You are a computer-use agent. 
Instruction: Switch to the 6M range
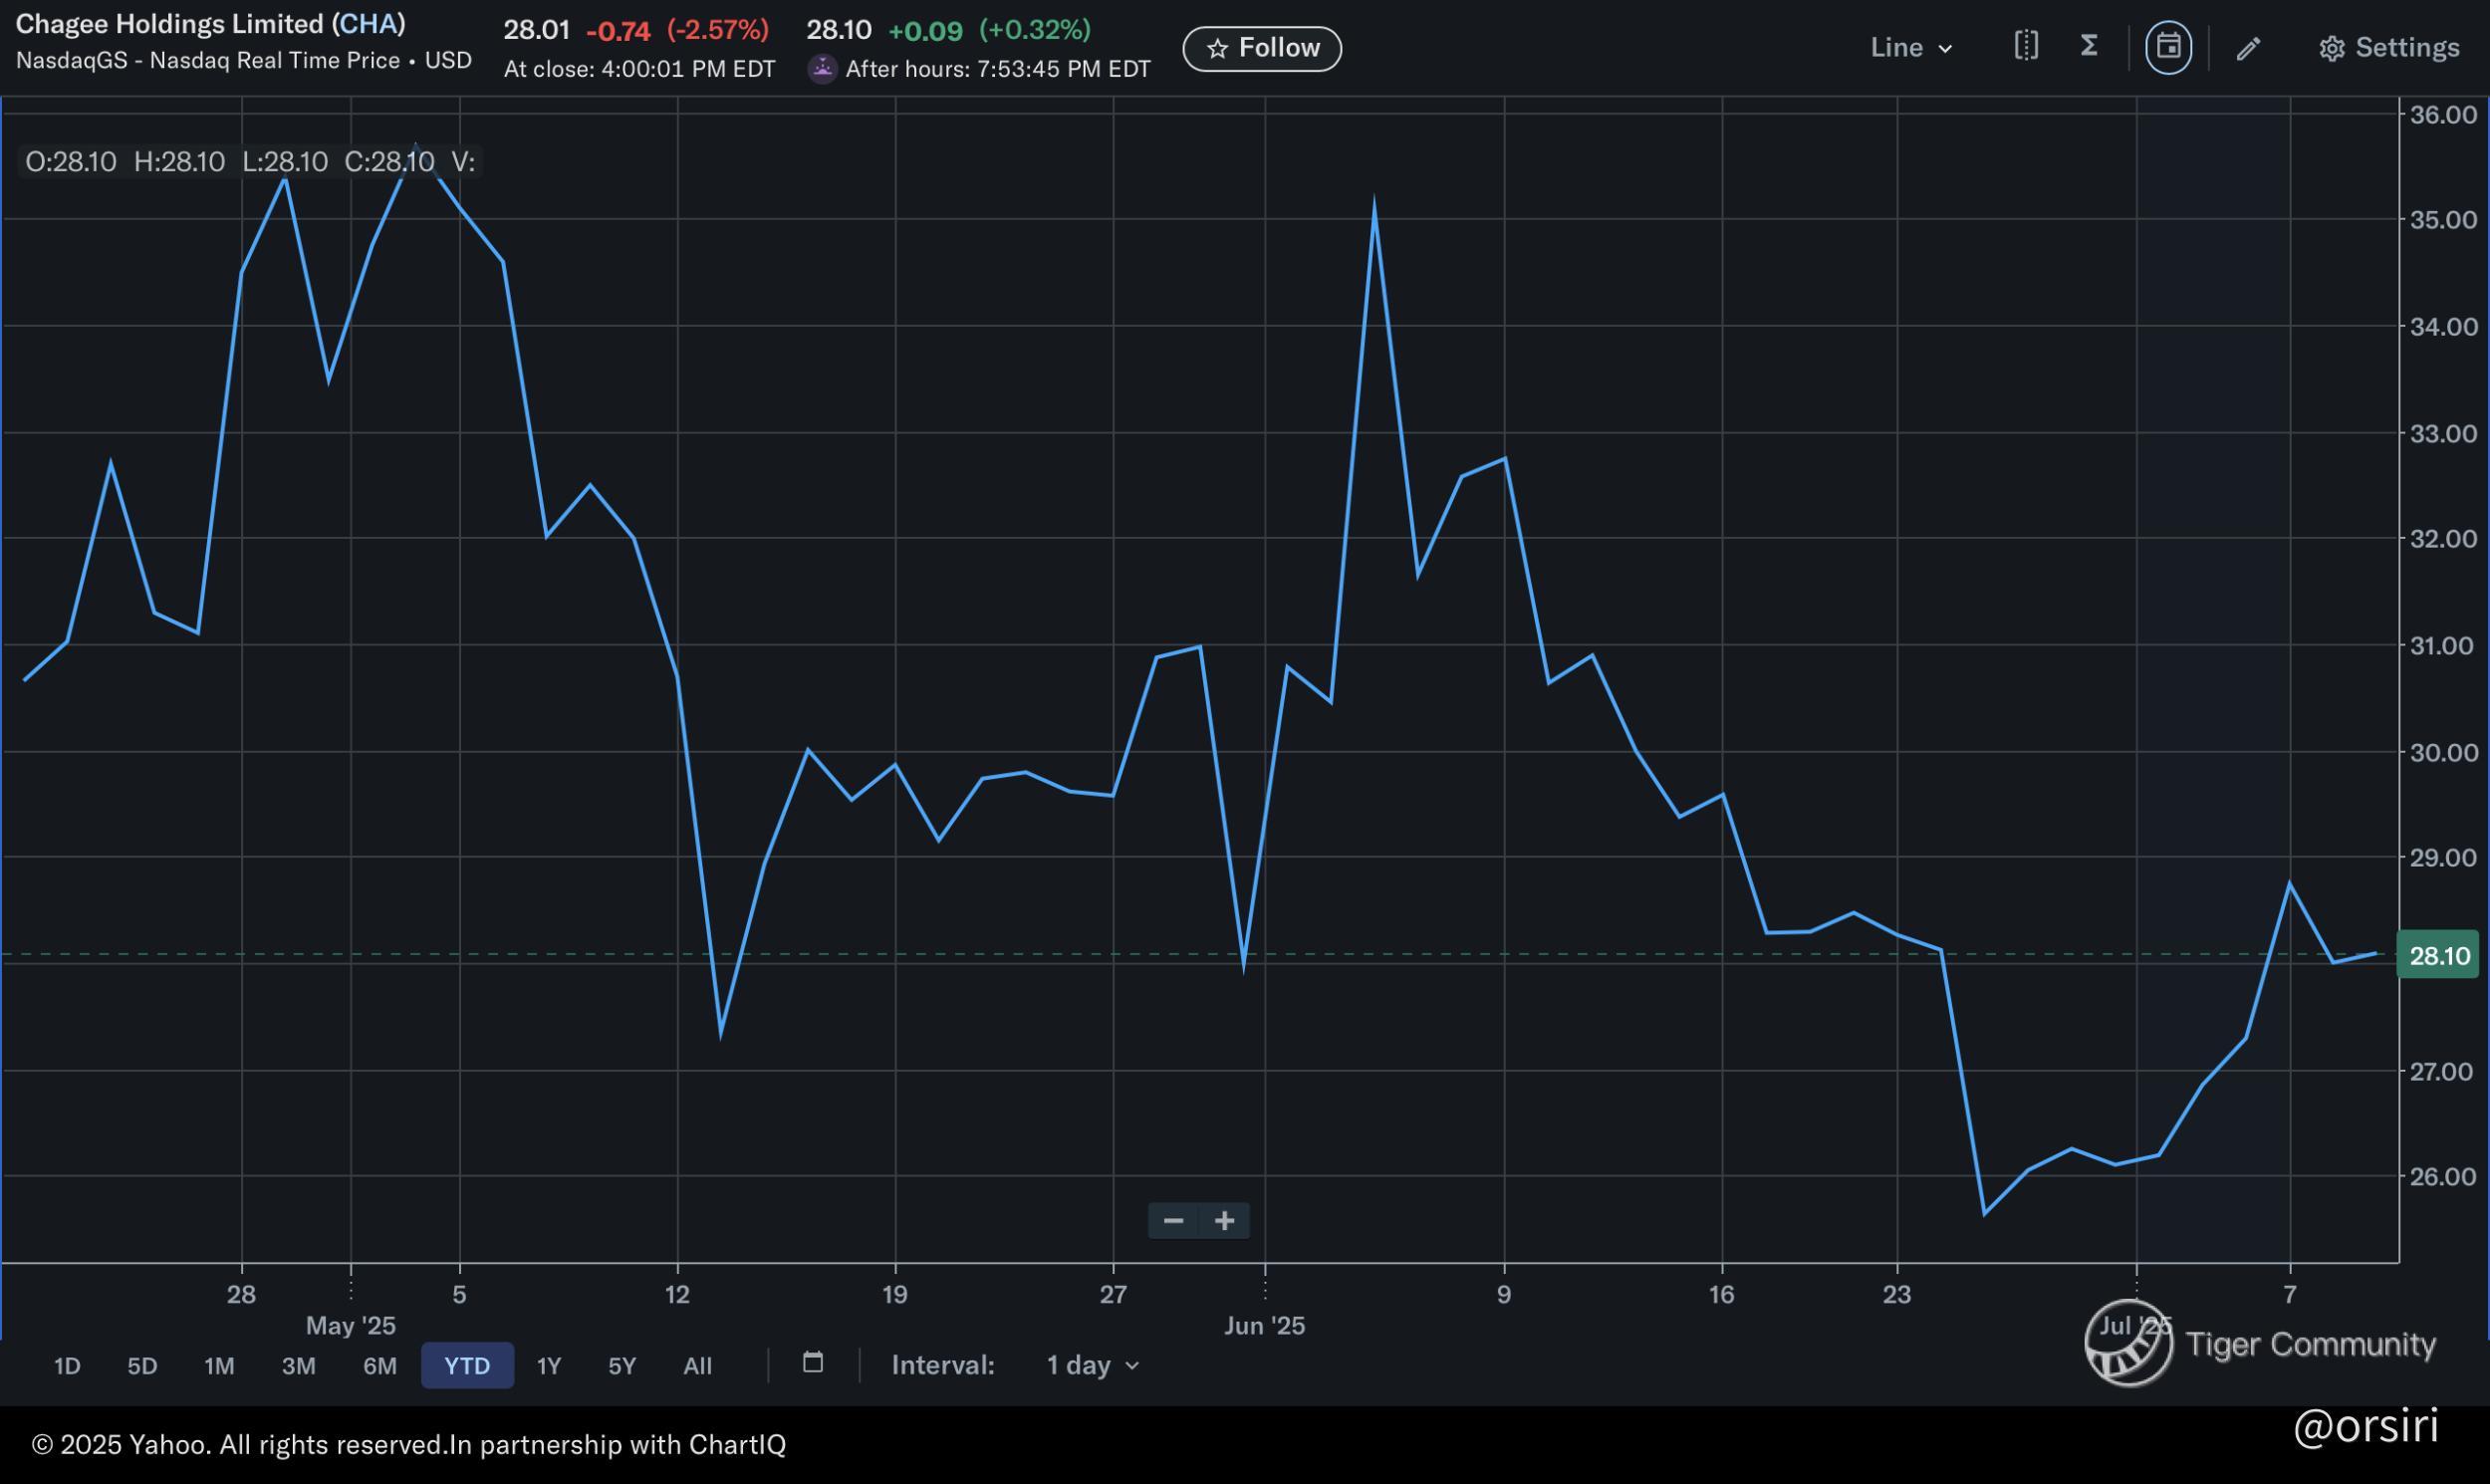coord(379,1366)
